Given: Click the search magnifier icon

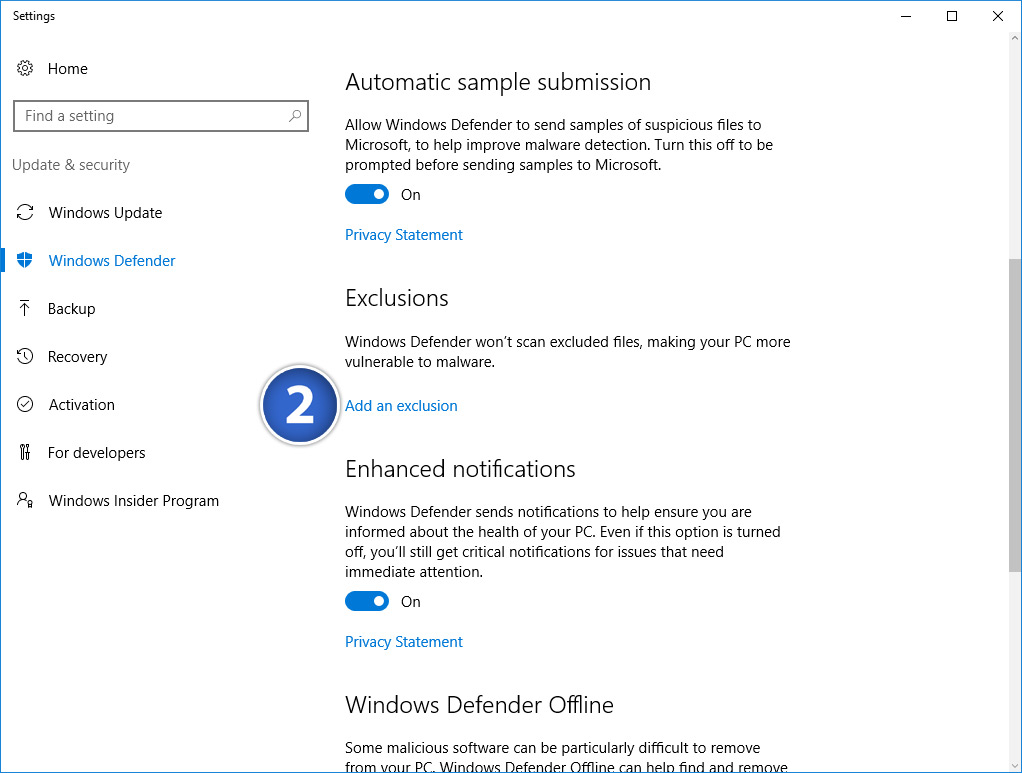Looking at the screenshot, I should pos(295,115).
